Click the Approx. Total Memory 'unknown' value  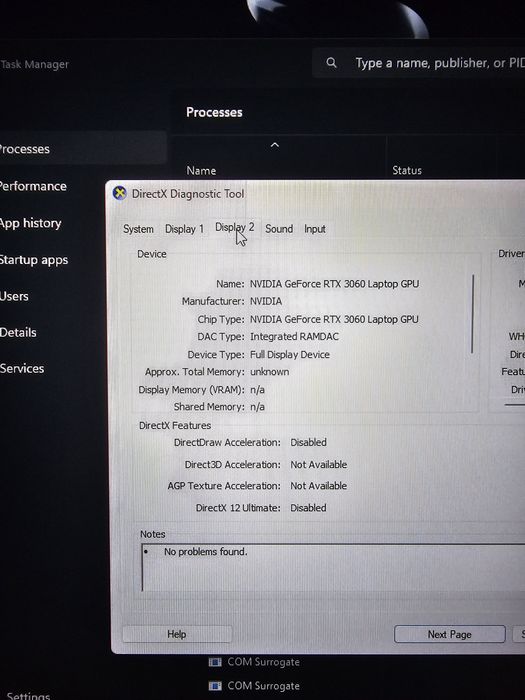pyautogui.click(x=269, y=372)
